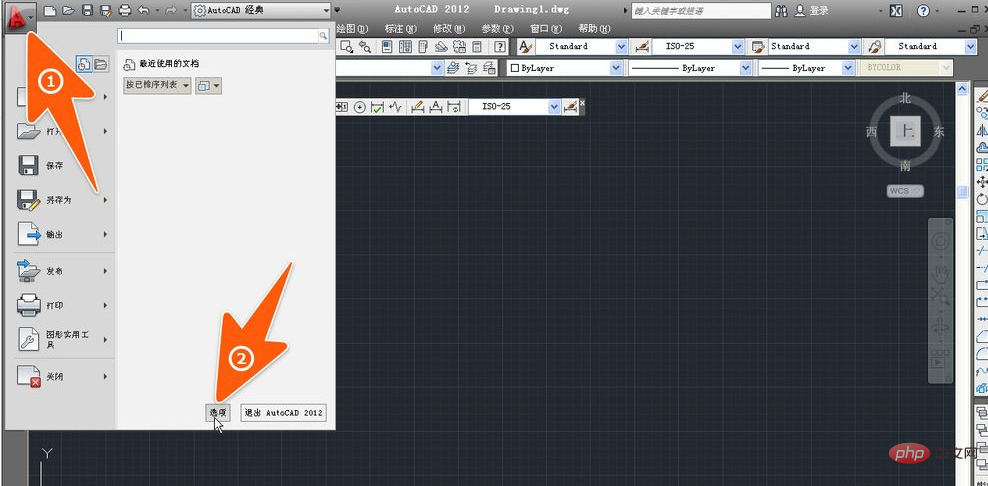
Task: Open the ByLayer color control dropdown
Action: pyautogui.click(x=615, y=67)
